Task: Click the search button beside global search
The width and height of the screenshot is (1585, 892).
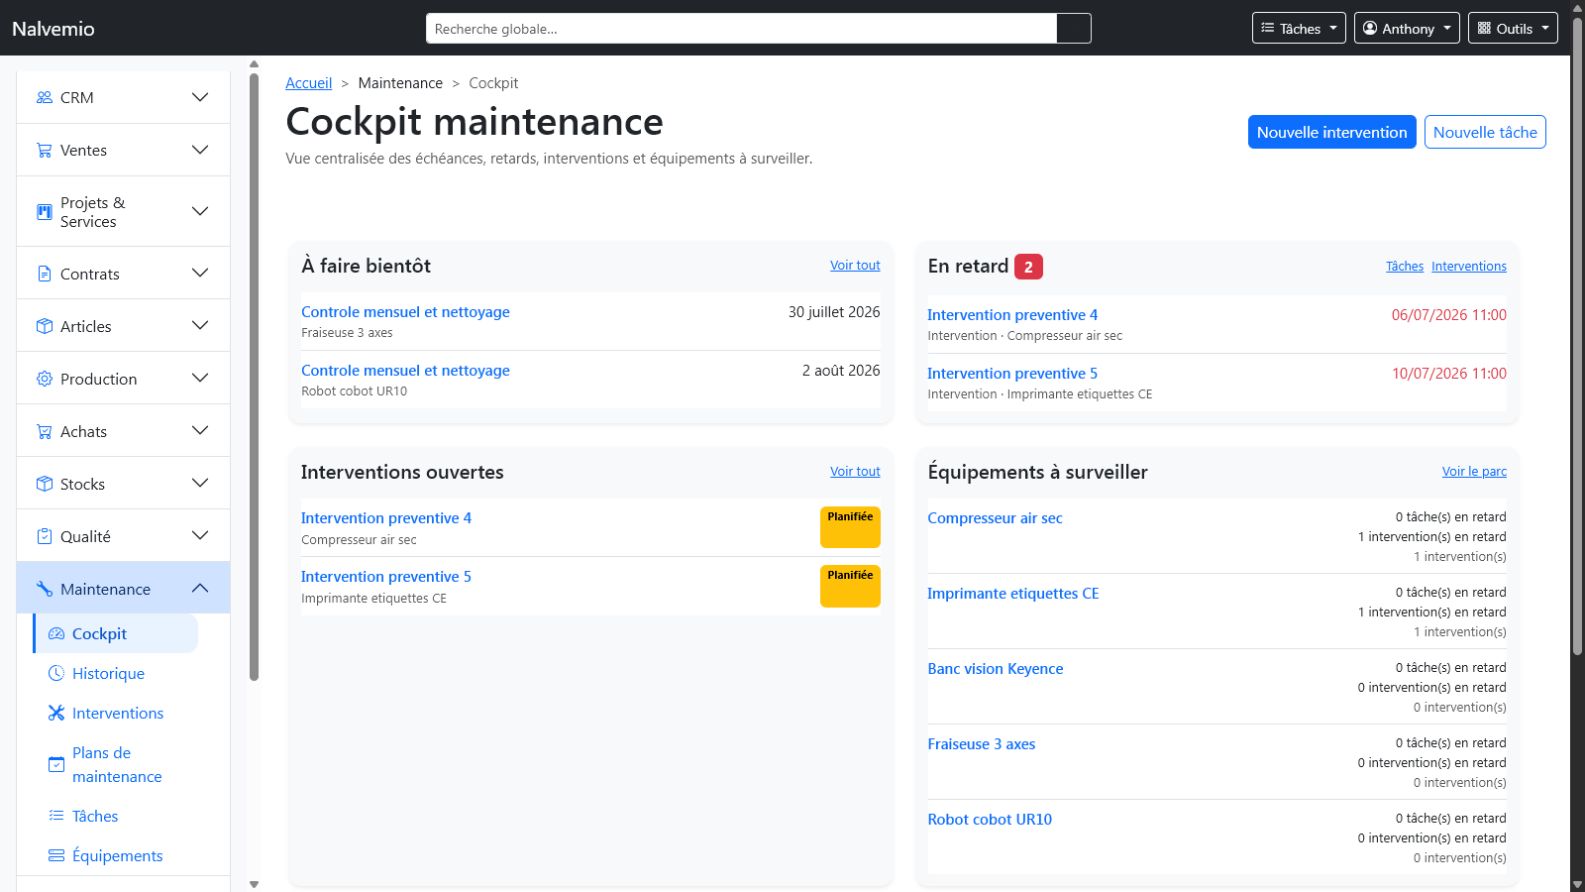Action: click(x=1074, y=29)
